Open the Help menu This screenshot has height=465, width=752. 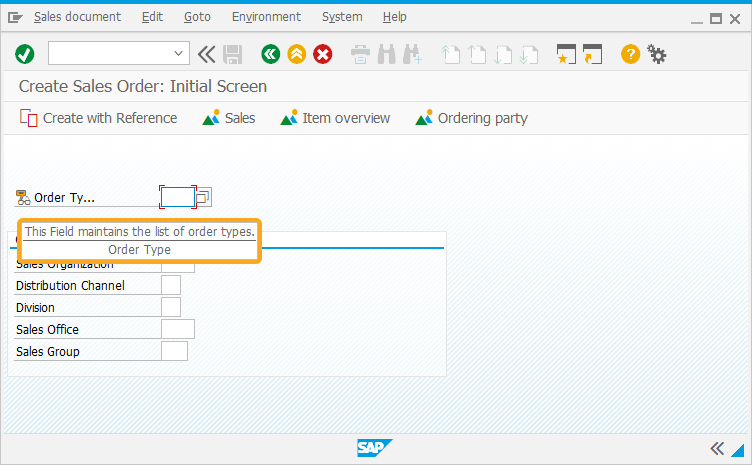pos(394,17)
